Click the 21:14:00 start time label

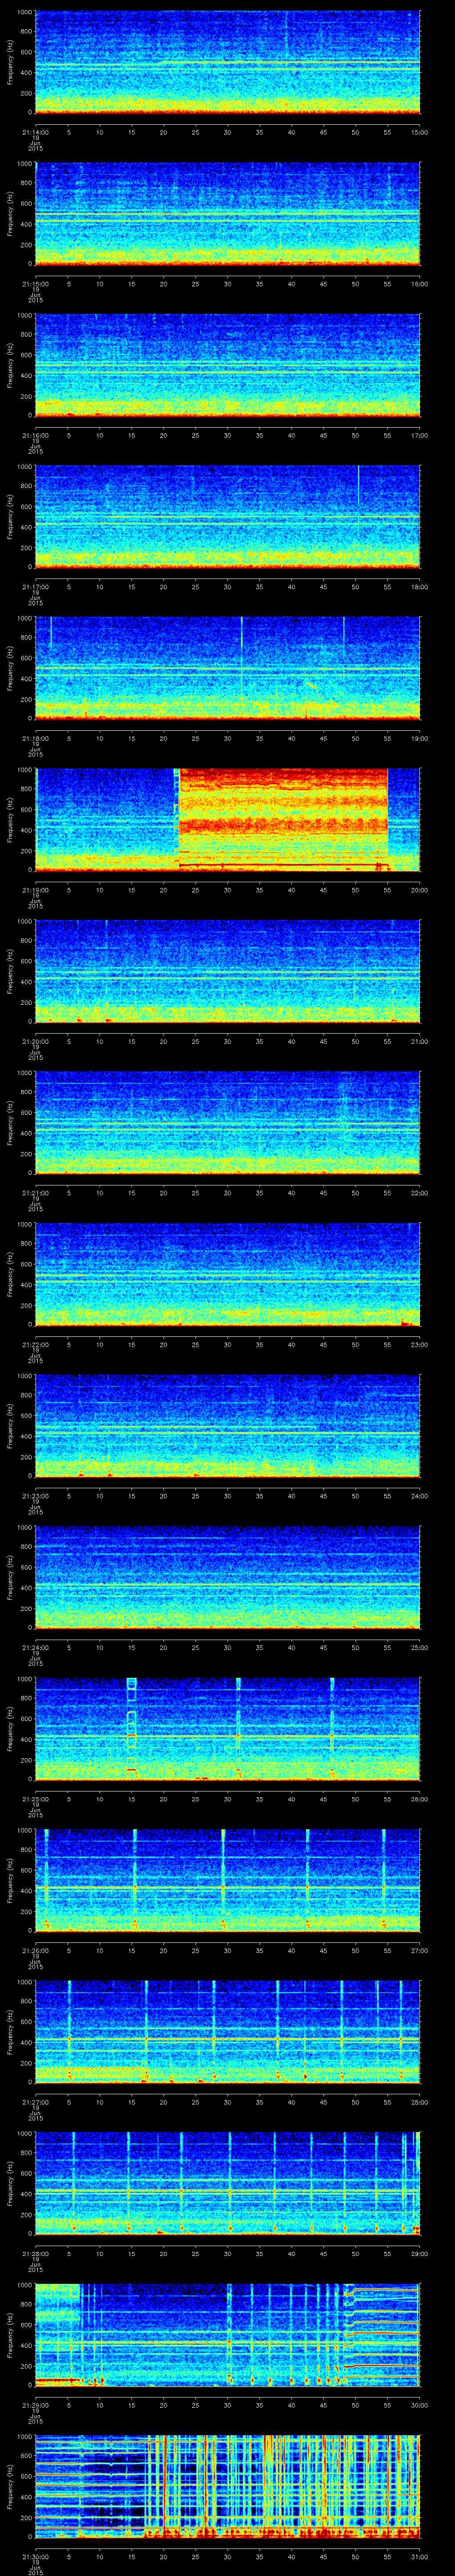pyautogui.click(x=35, y=132)
